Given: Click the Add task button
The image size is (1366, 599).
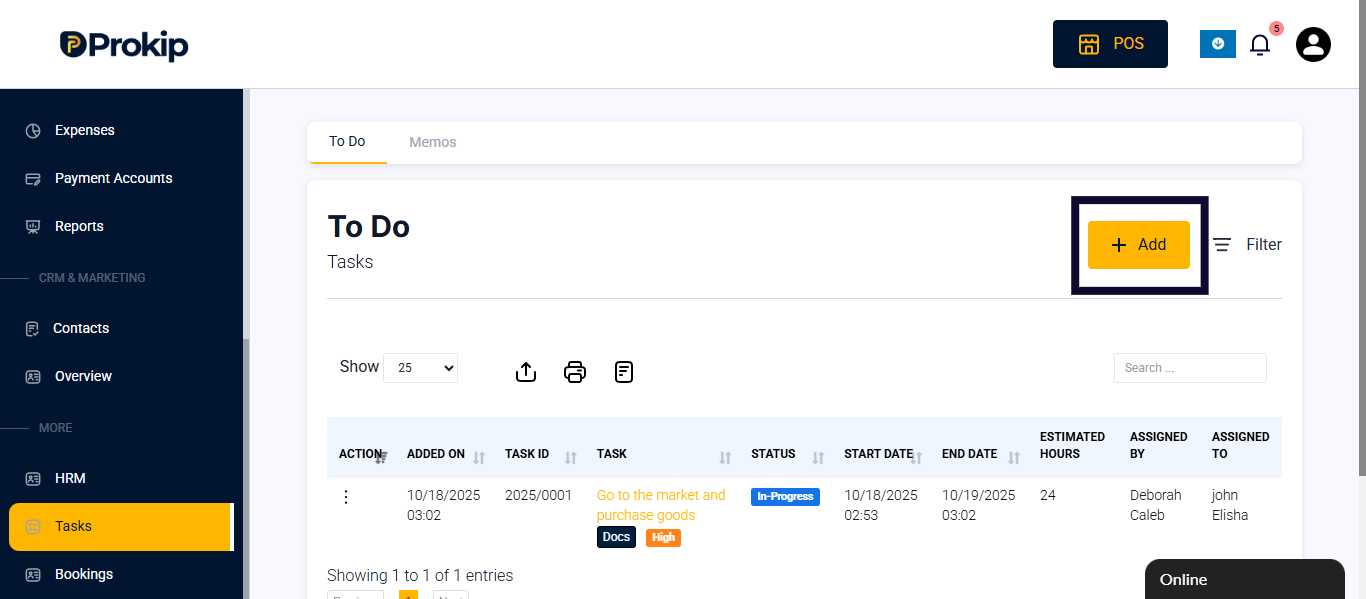Looking at the screenshot, I should pos(1139,245).
